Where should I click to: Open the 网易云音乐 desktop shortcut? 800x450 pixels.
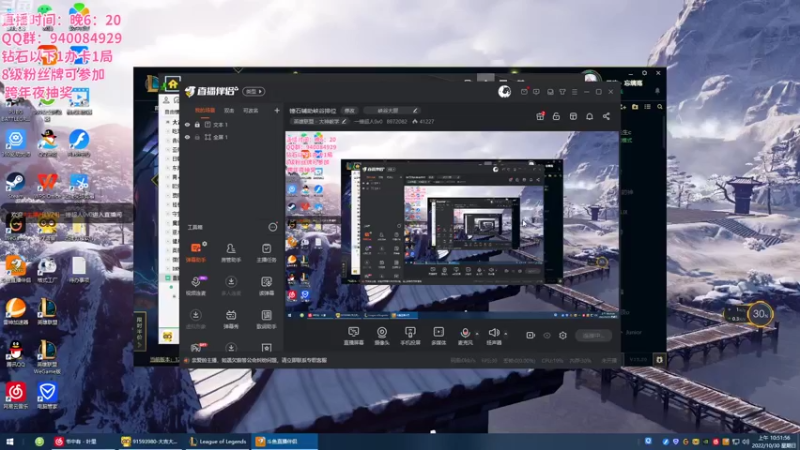16,396
